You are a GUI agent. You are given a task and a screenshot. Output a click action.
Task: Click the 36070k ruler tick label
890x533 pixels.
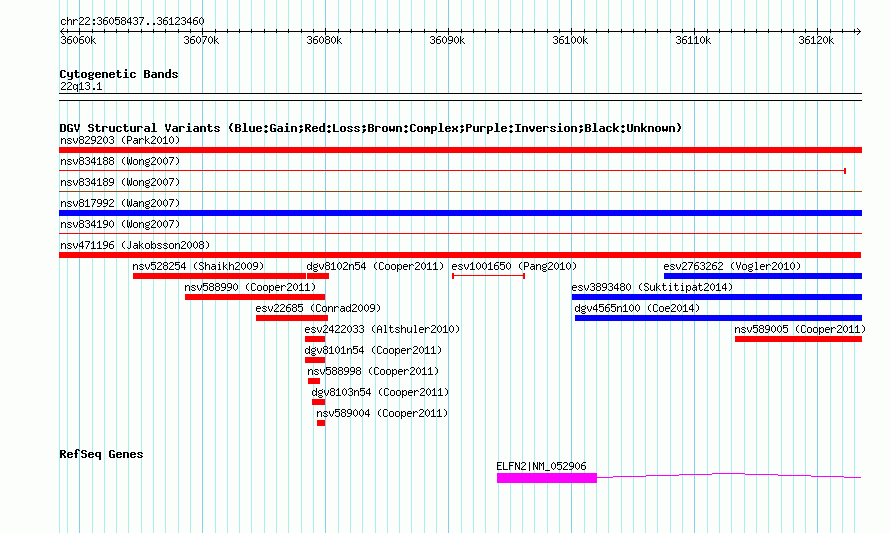point(201,40)
